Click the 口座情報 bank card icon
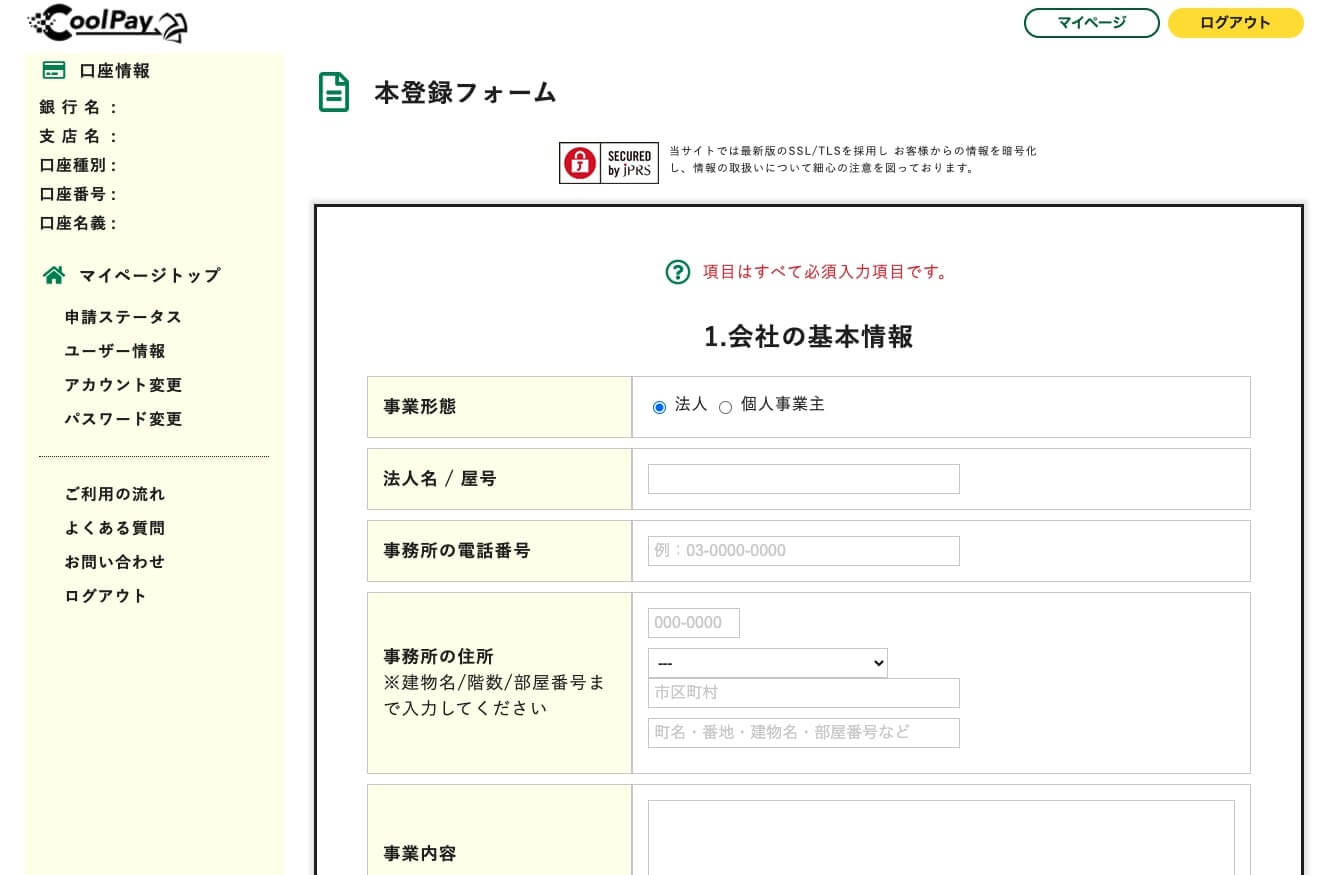Viewport: 1334px width, 875px height. point(53,70)
